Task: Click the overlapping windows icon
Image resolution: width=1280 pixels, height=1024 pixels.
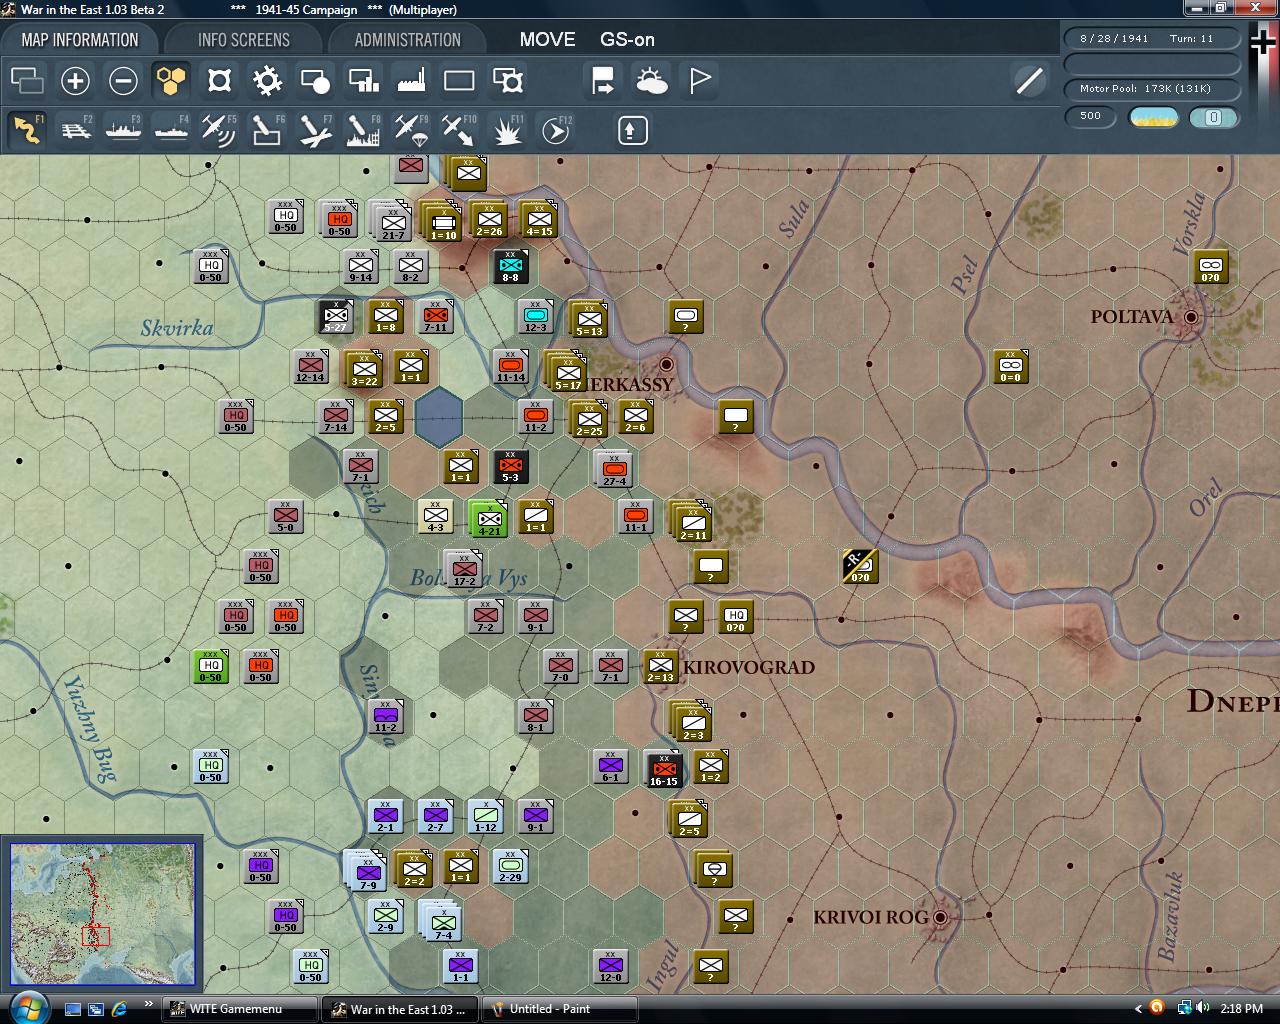Action: [x=27, y=80]
